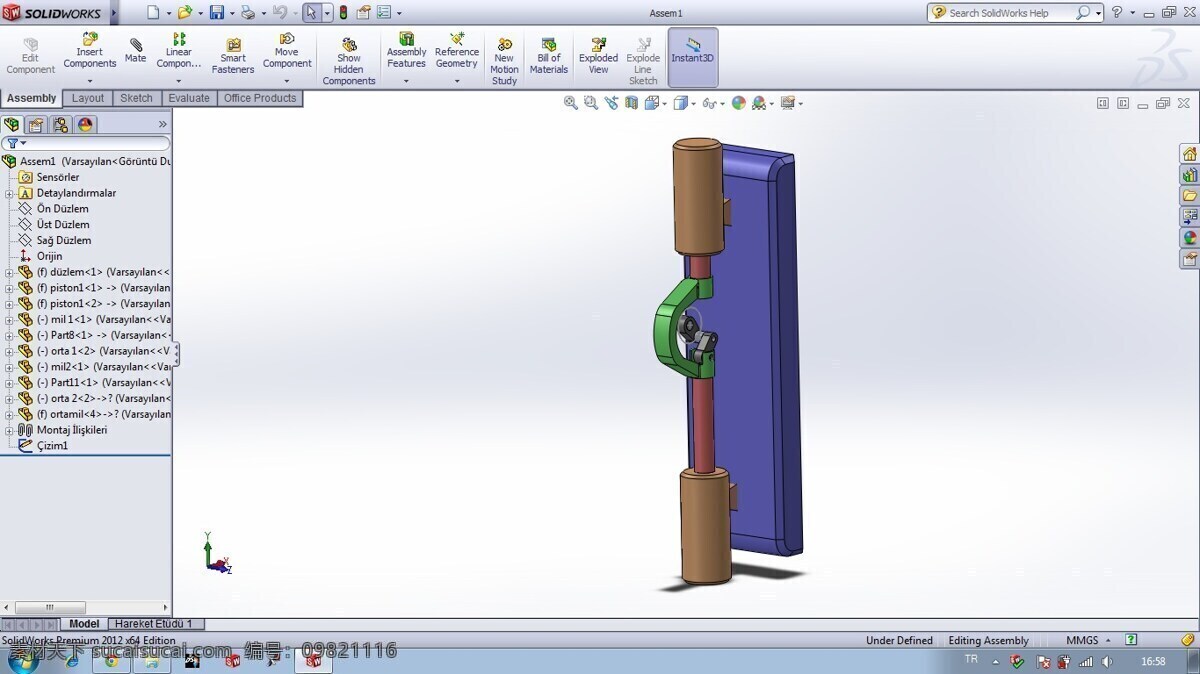Open the Design Library task pane icon
The height and width of the screenshot is (674, 1200).
[x=1189, y=175]
